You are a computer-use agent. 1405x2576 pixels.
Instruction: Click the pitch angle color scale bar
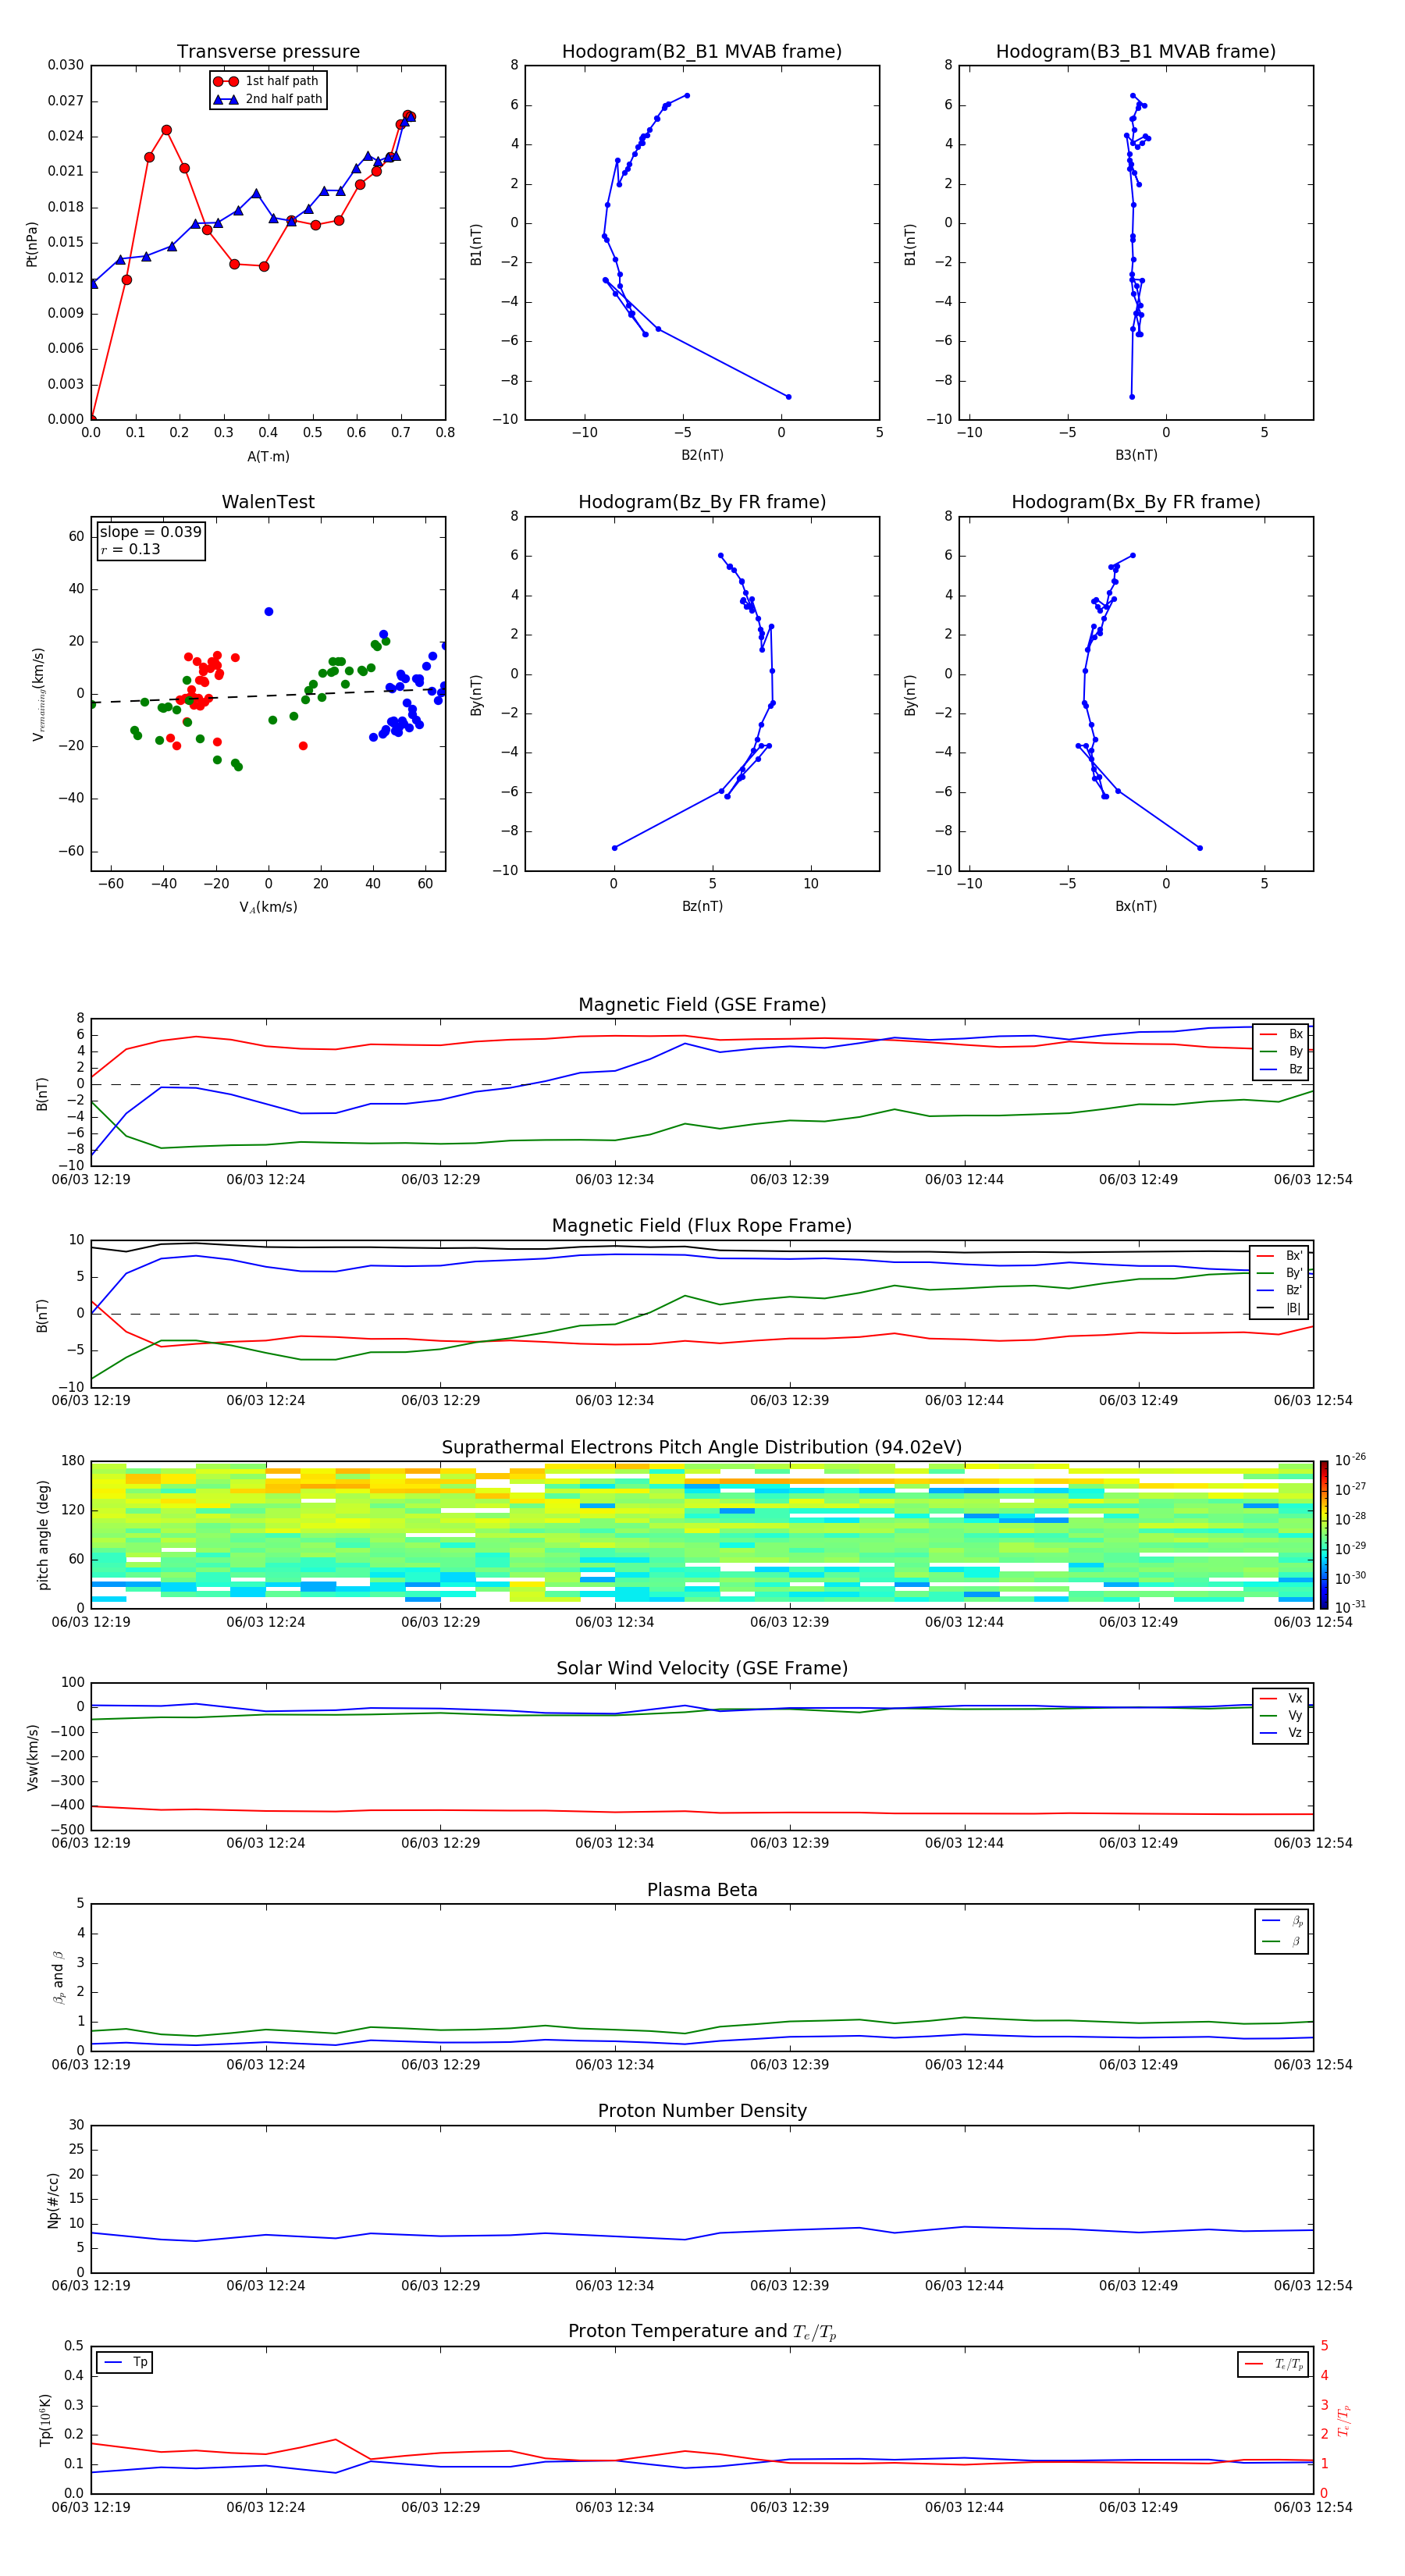click(1323, 1534)
